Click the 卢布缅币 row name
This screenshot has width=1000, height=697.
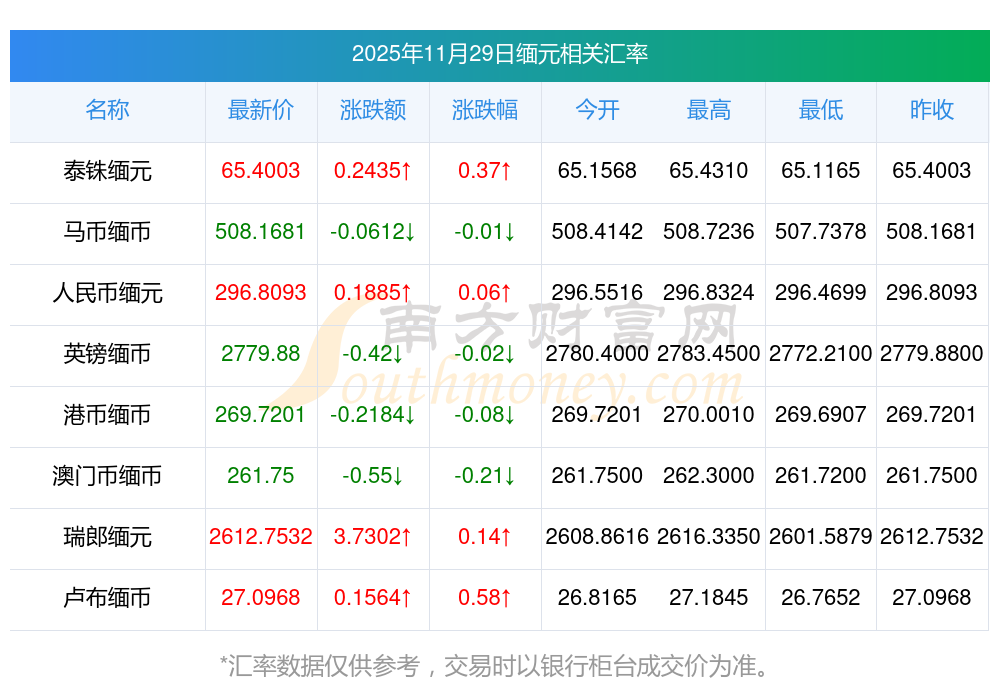pos(107,598)
